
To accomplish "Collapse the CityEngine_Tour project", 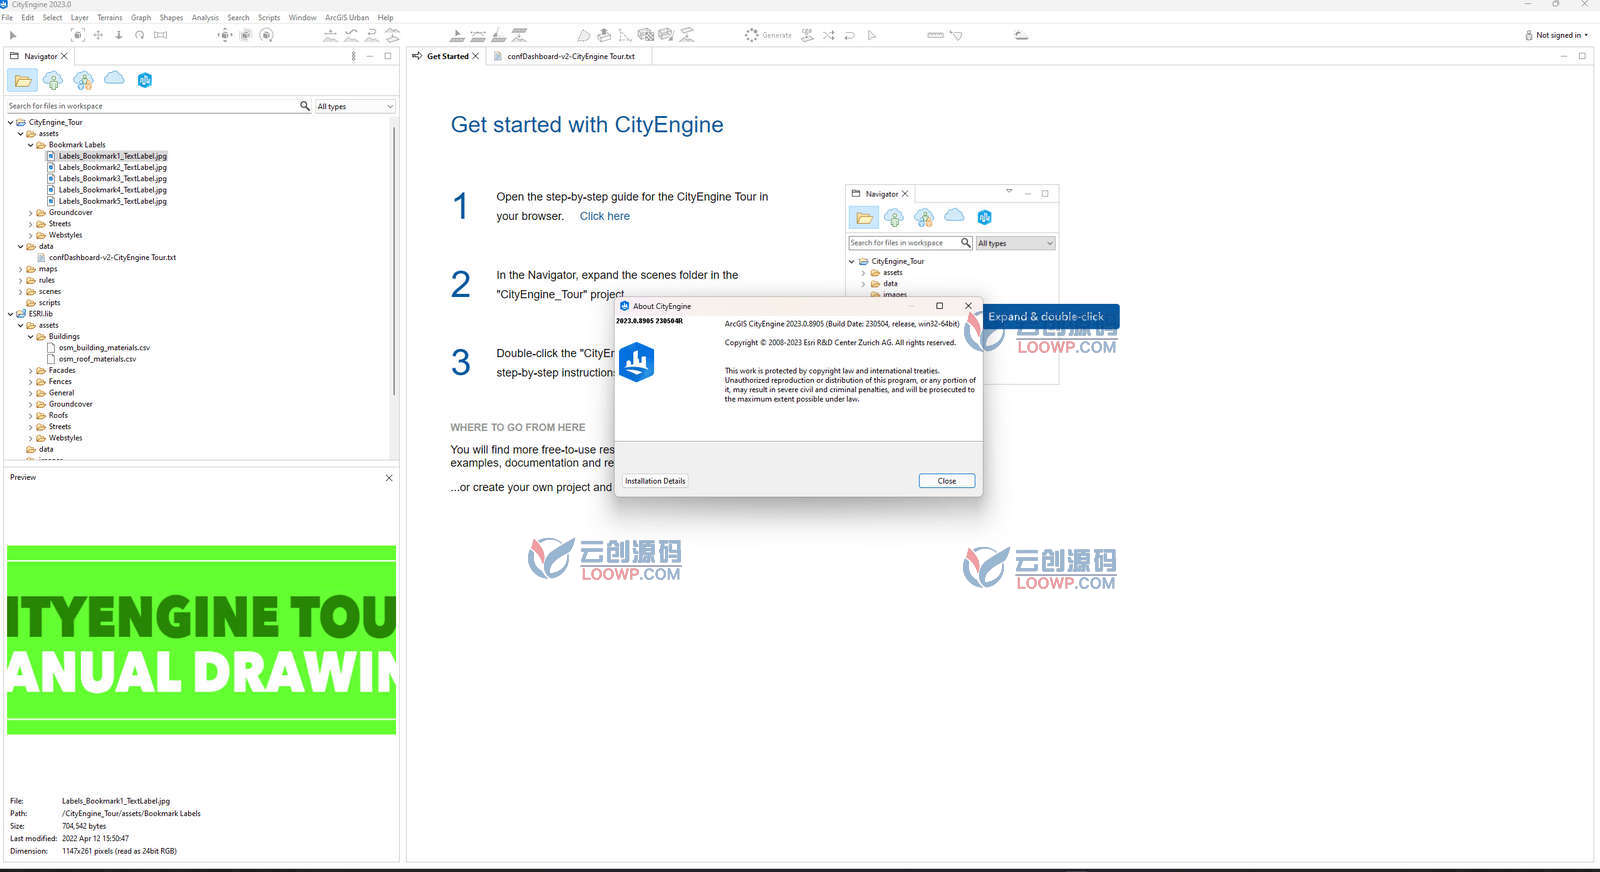I will click(x=10, y=122).
